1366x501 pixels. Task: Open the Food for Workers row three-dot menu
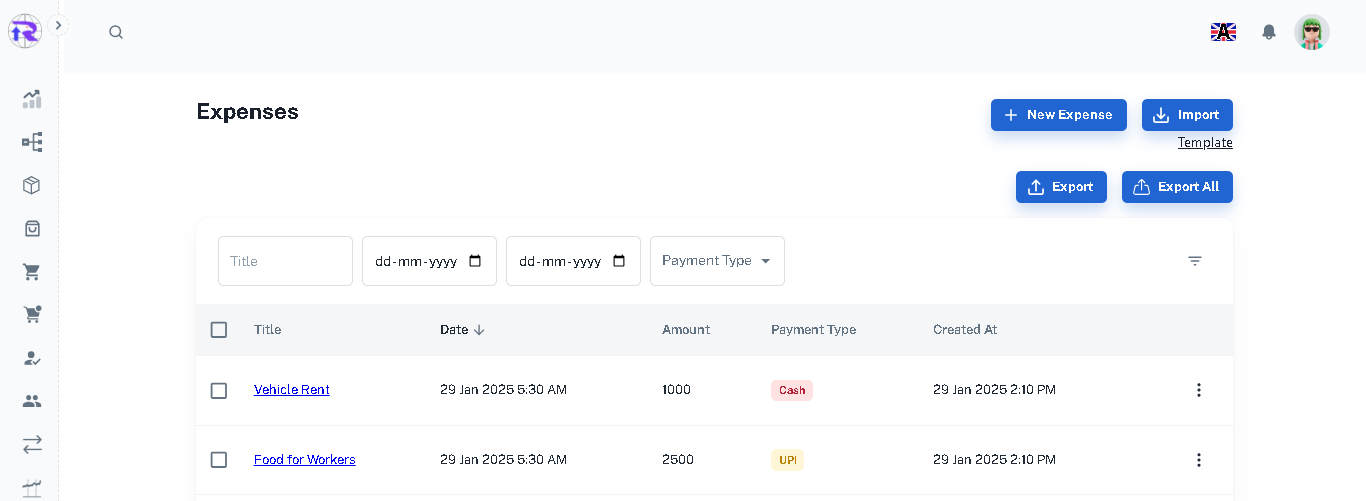[x=1199, y=460]
